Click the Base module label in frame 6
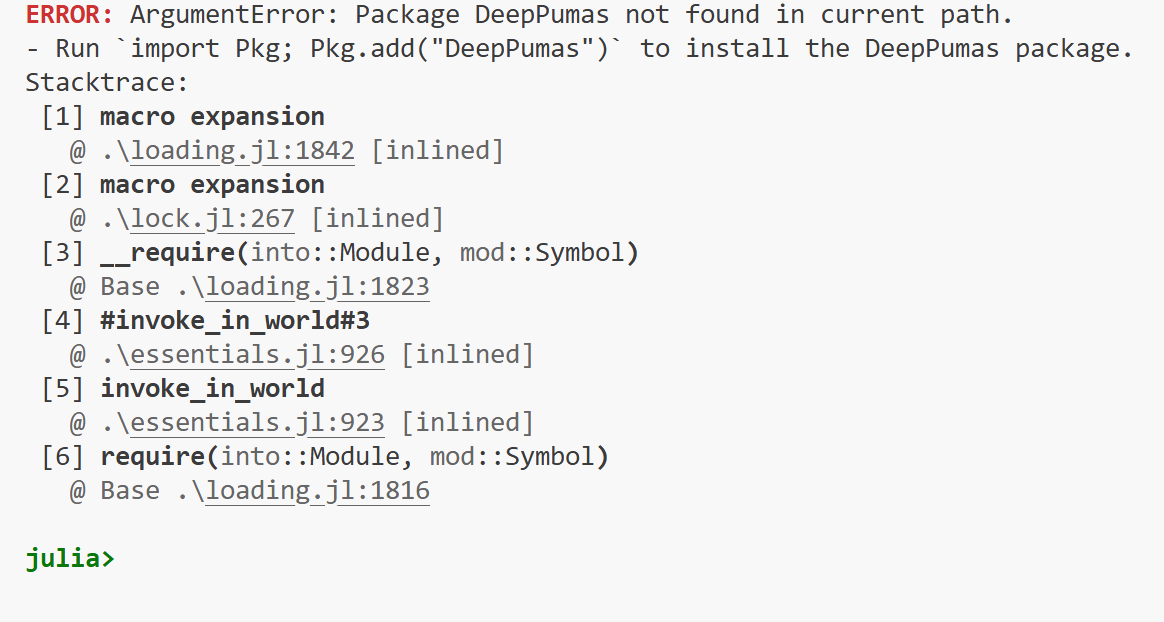1164x622 pixels. click(x=130, y=491)
